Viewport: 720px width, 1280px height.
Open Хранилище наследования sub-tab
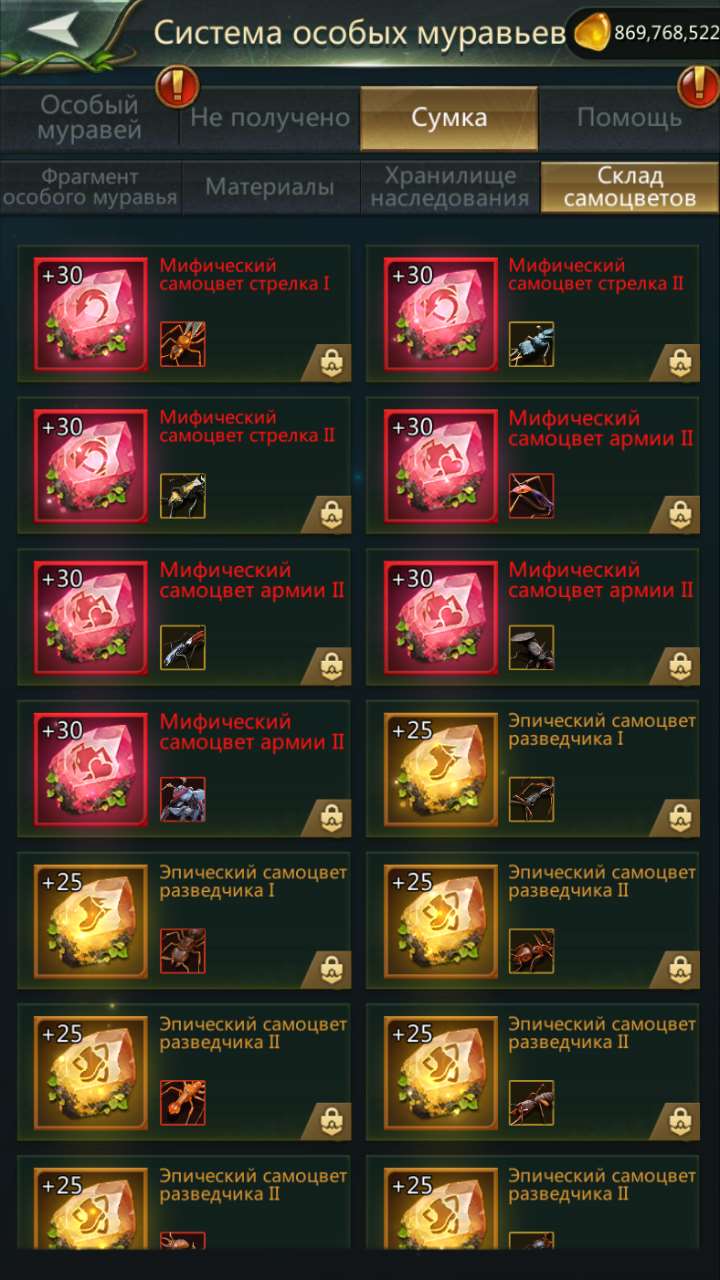coord(450,187)
